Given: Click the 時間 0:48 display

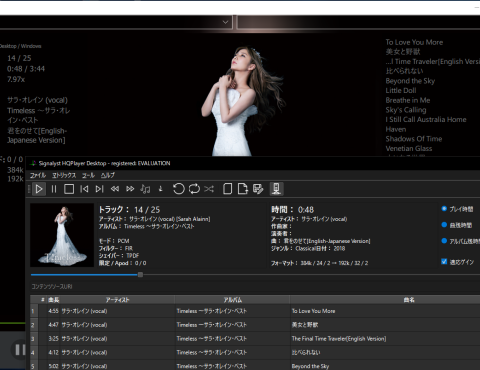Looking at the screenshot, I should pyautogui.click(x=292, y=210).
